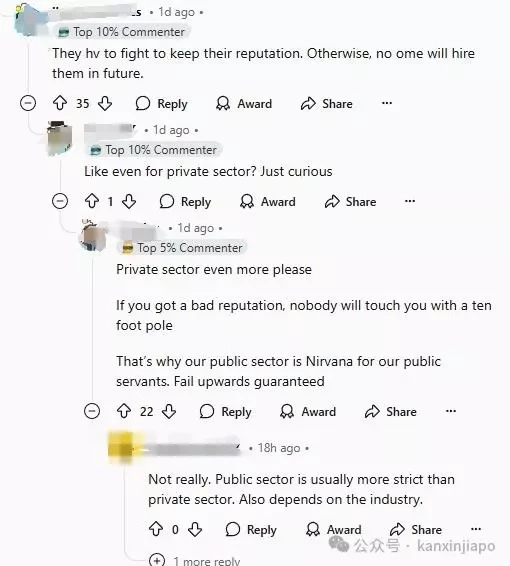Downvote the comment with 35 points

click(x=105, y=104)
